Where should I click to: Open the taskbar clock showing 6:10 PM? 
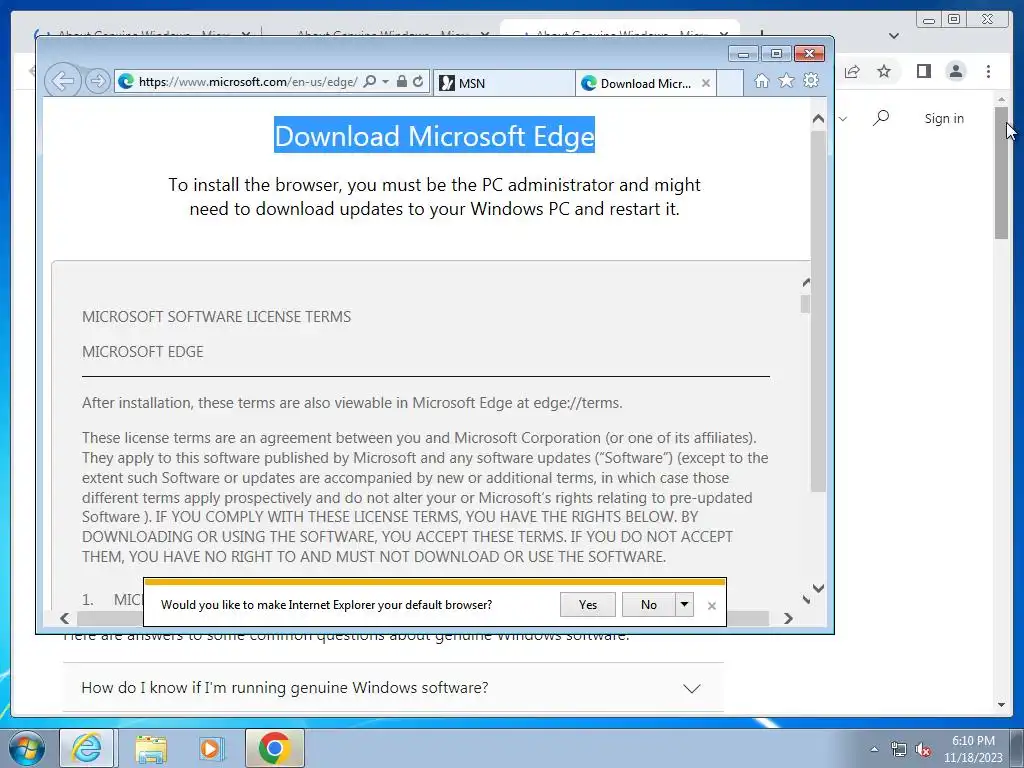pos(972,749)
